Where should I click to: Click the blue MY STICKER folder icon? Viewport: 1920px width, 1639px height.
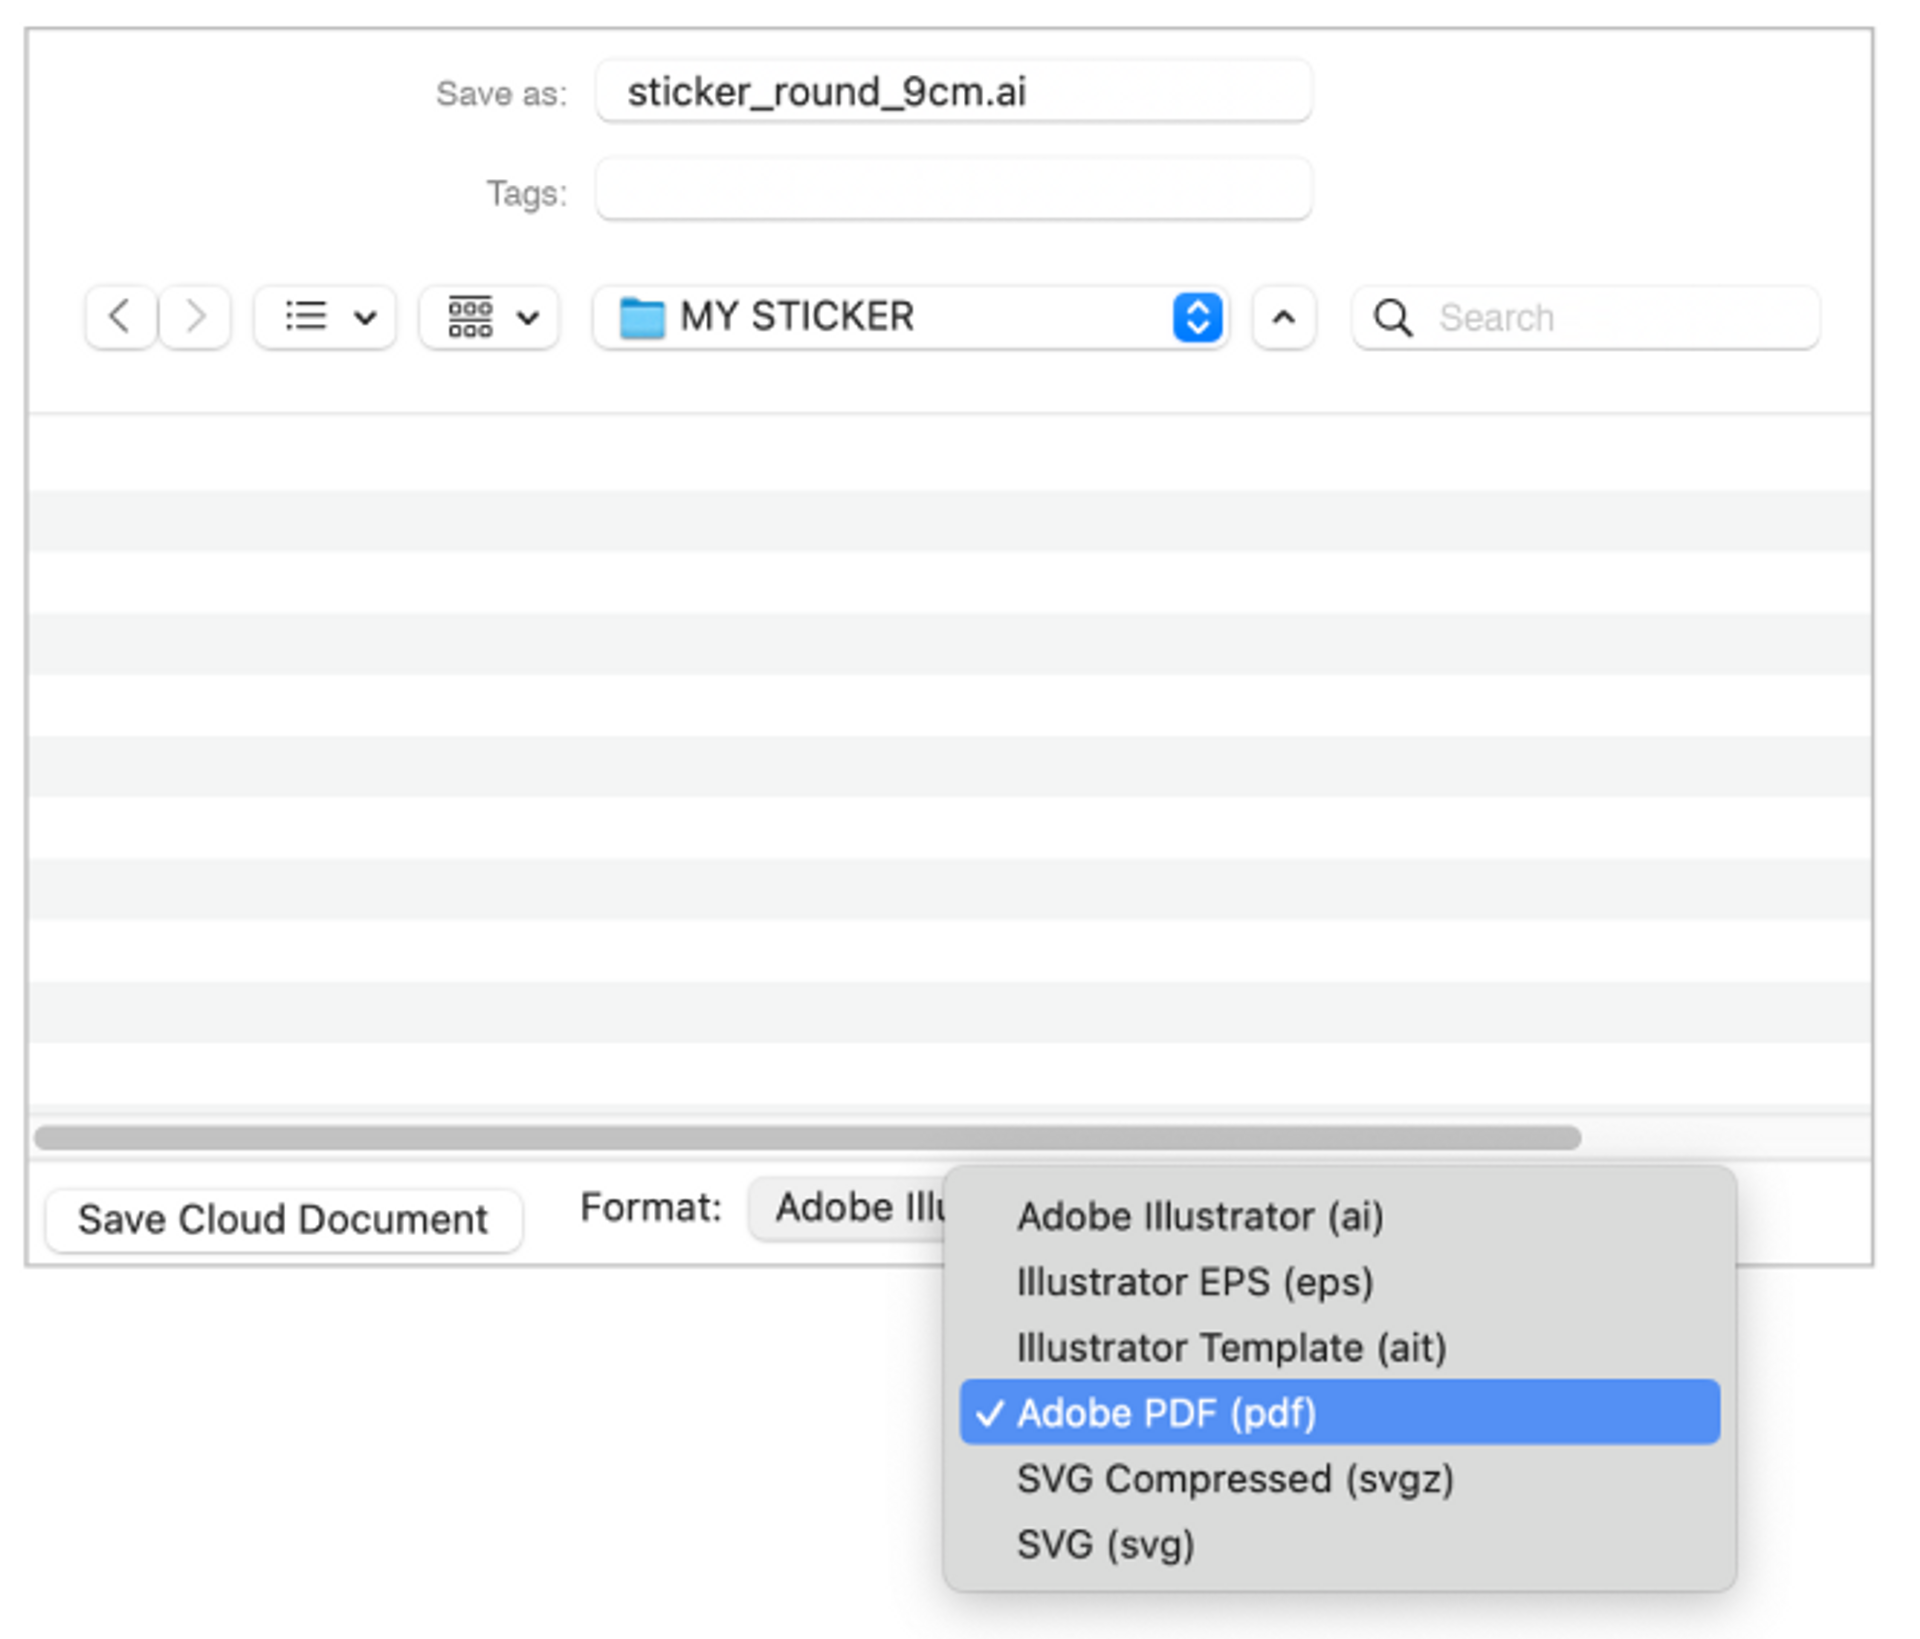click(641, 318)
